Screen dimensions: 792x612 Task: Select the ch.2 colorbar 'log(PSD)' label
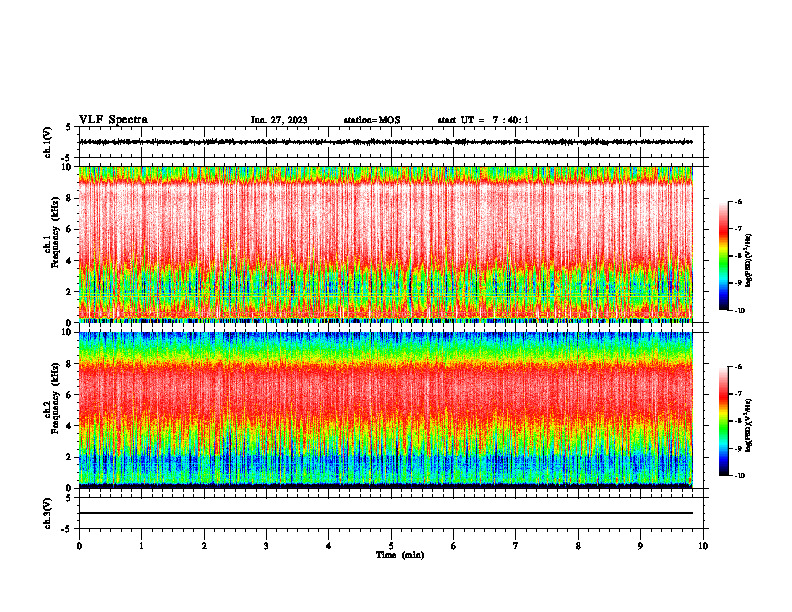coord(749,425)
